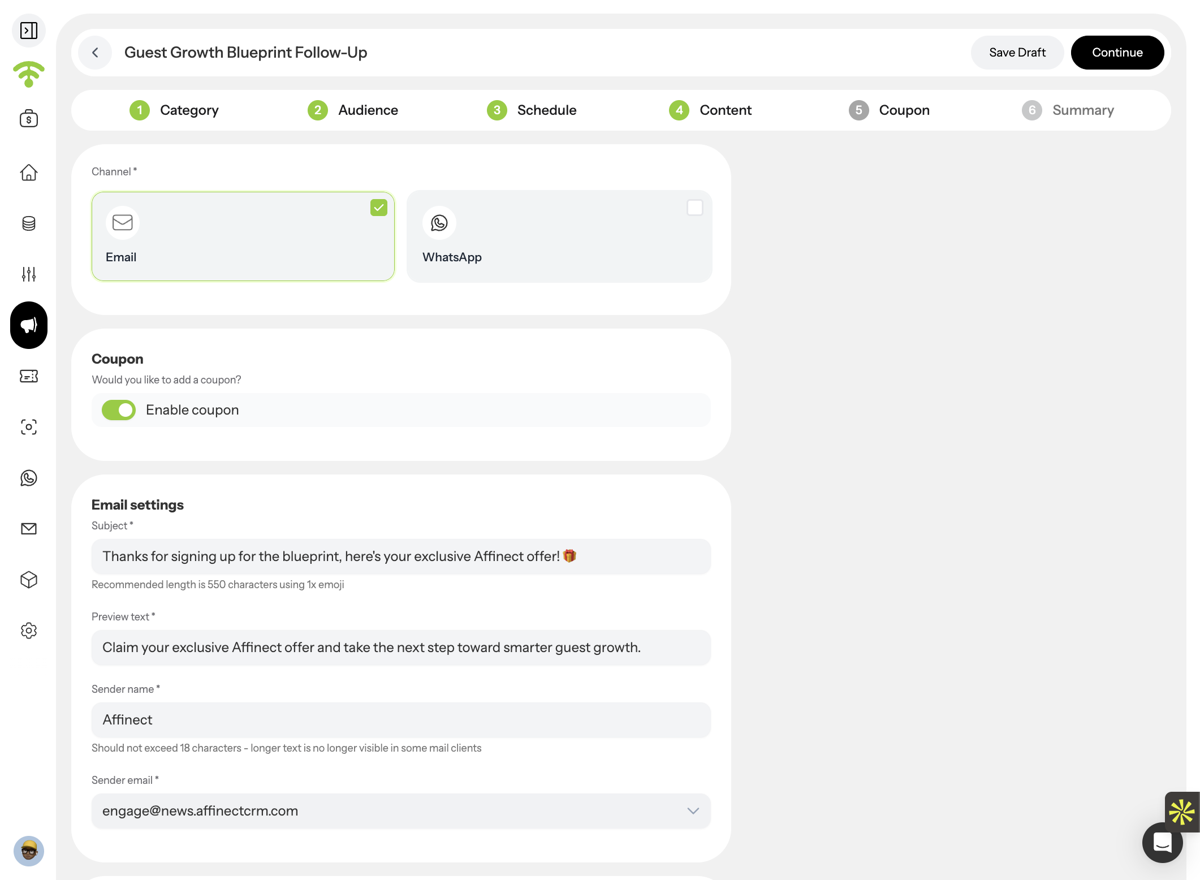Go to the Category step
Image resolution: width=1200 pixels, height=880 pixels.
[174, 110]
